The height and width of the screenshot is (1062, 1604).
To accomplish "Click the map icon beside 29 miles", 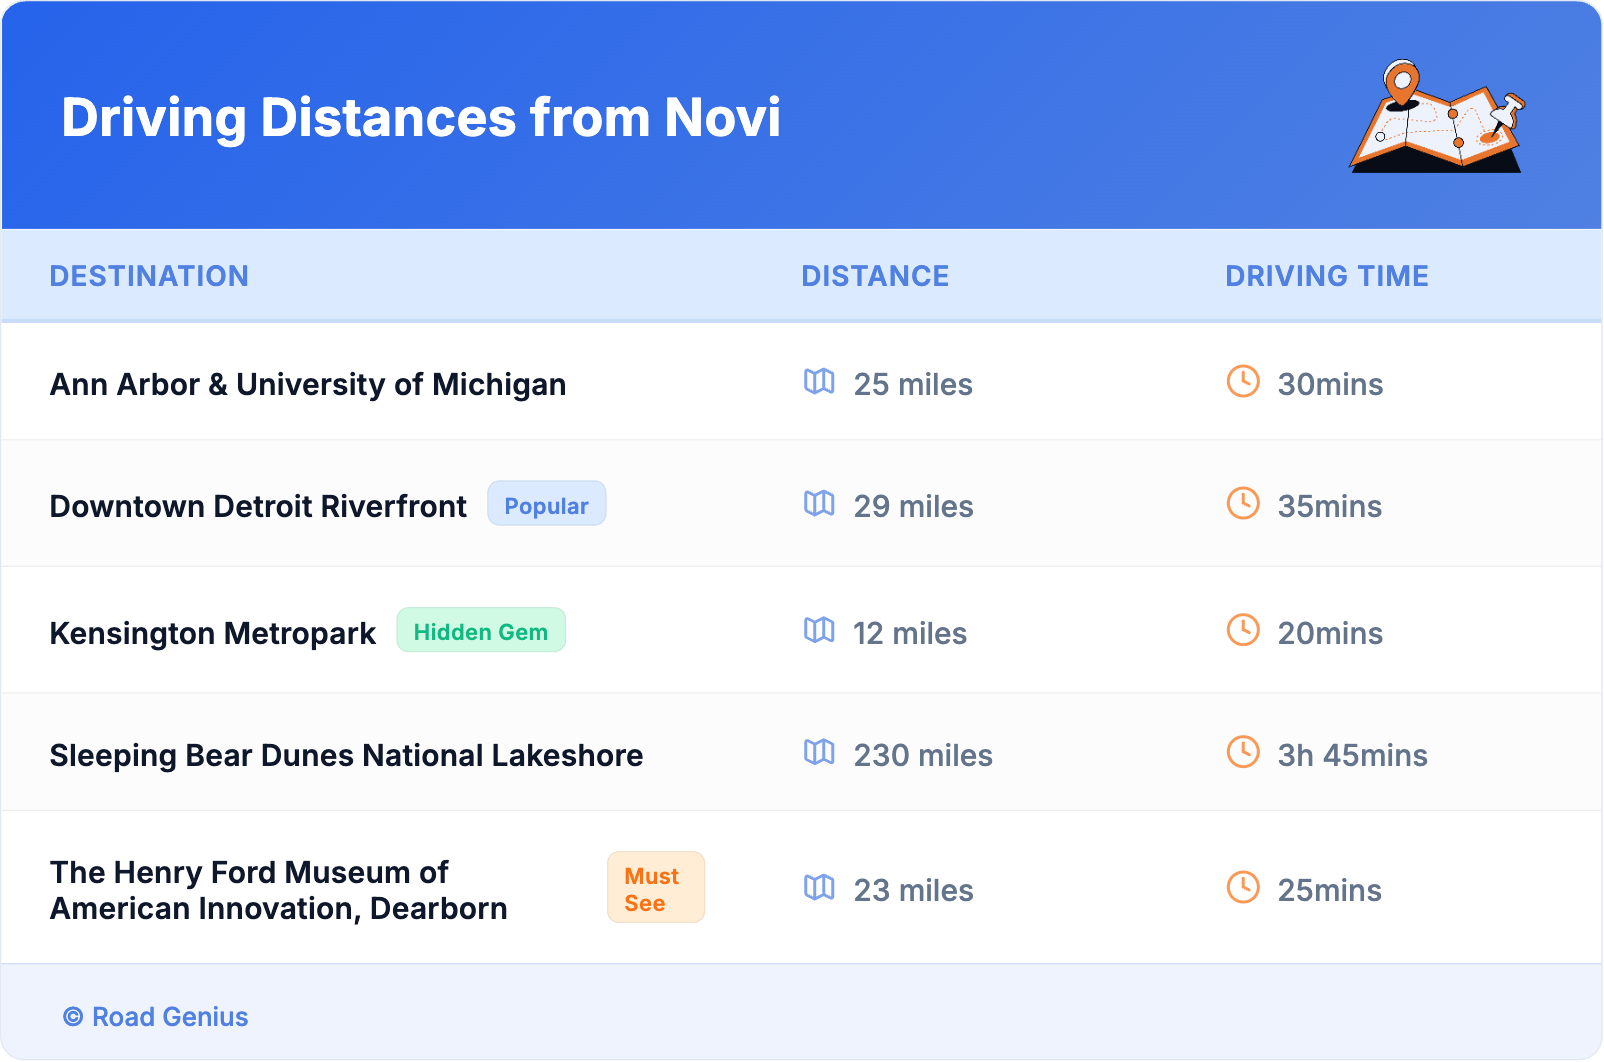I will tap(819, 504).
